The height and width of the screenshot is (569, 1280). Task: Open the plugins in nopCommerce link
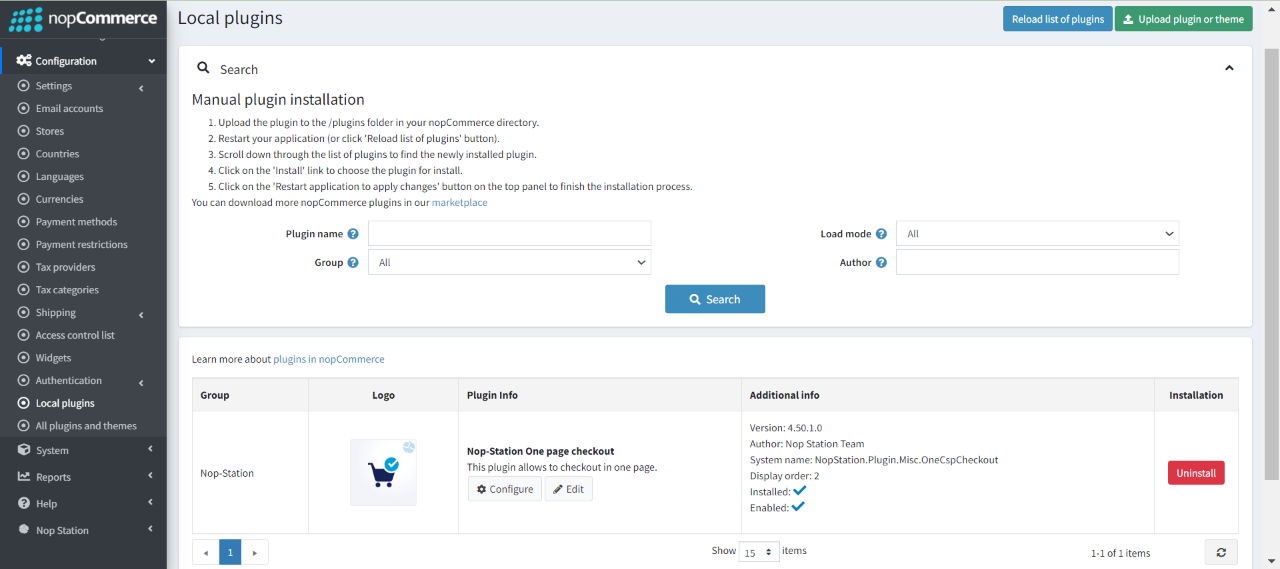[x=329, y=359]
